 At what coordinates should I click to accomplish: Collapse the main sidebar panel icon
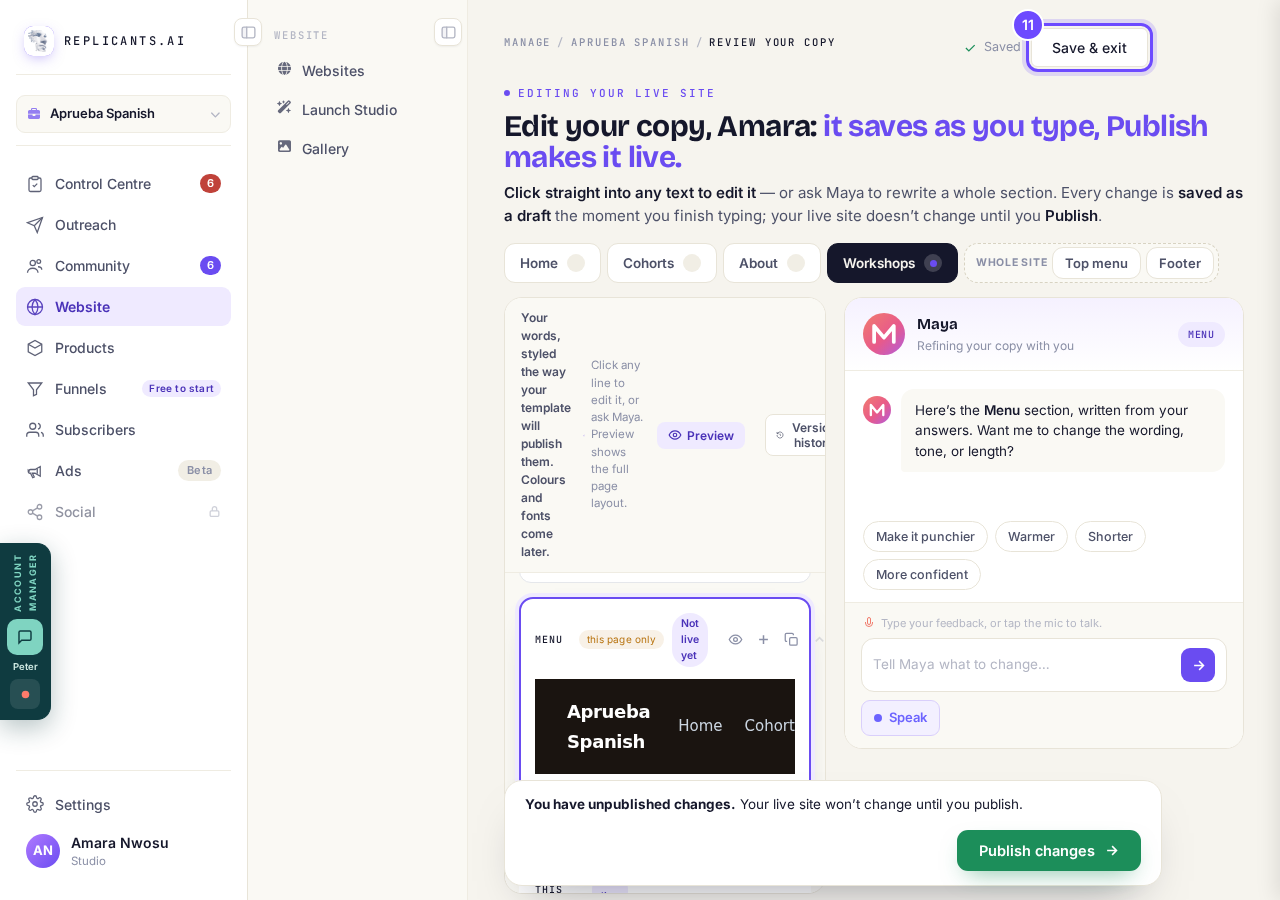tap(248, 32)
